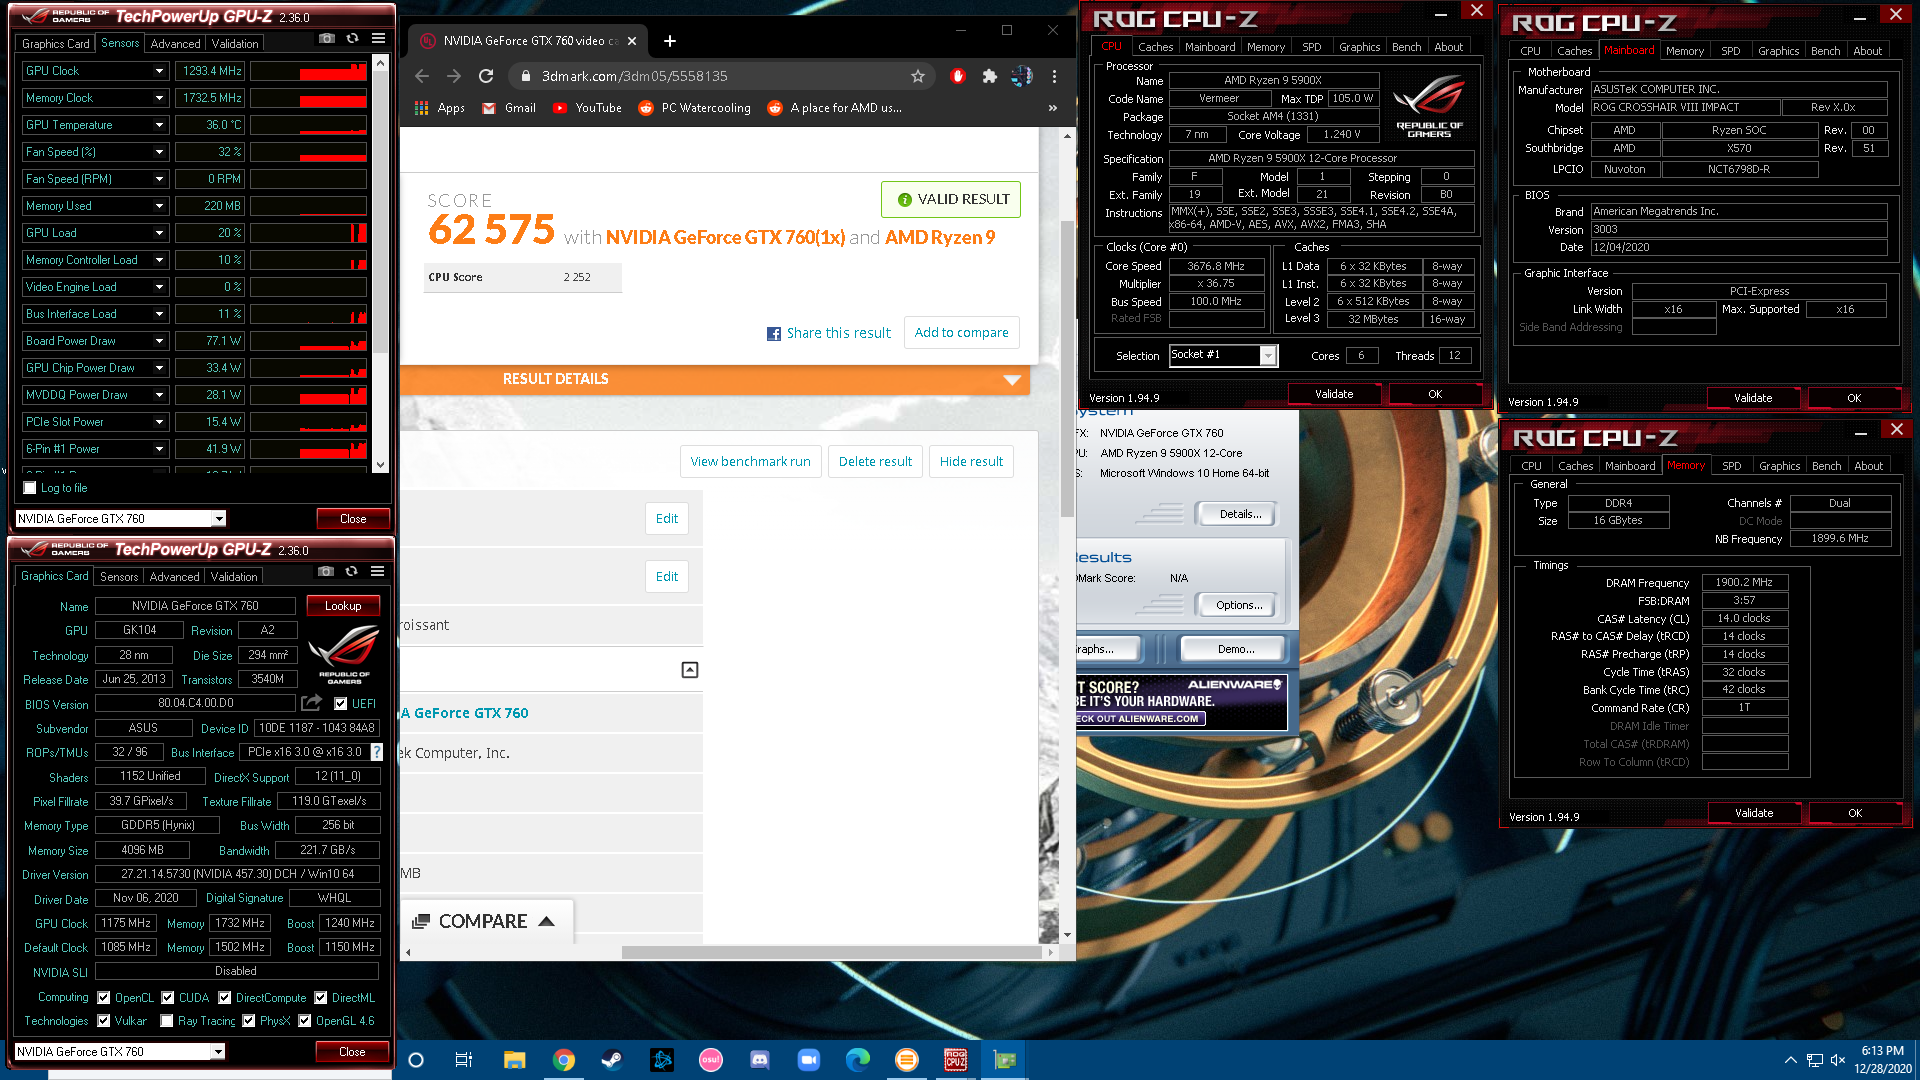Click Bus Interface question mark help icon

pos(377,752)
